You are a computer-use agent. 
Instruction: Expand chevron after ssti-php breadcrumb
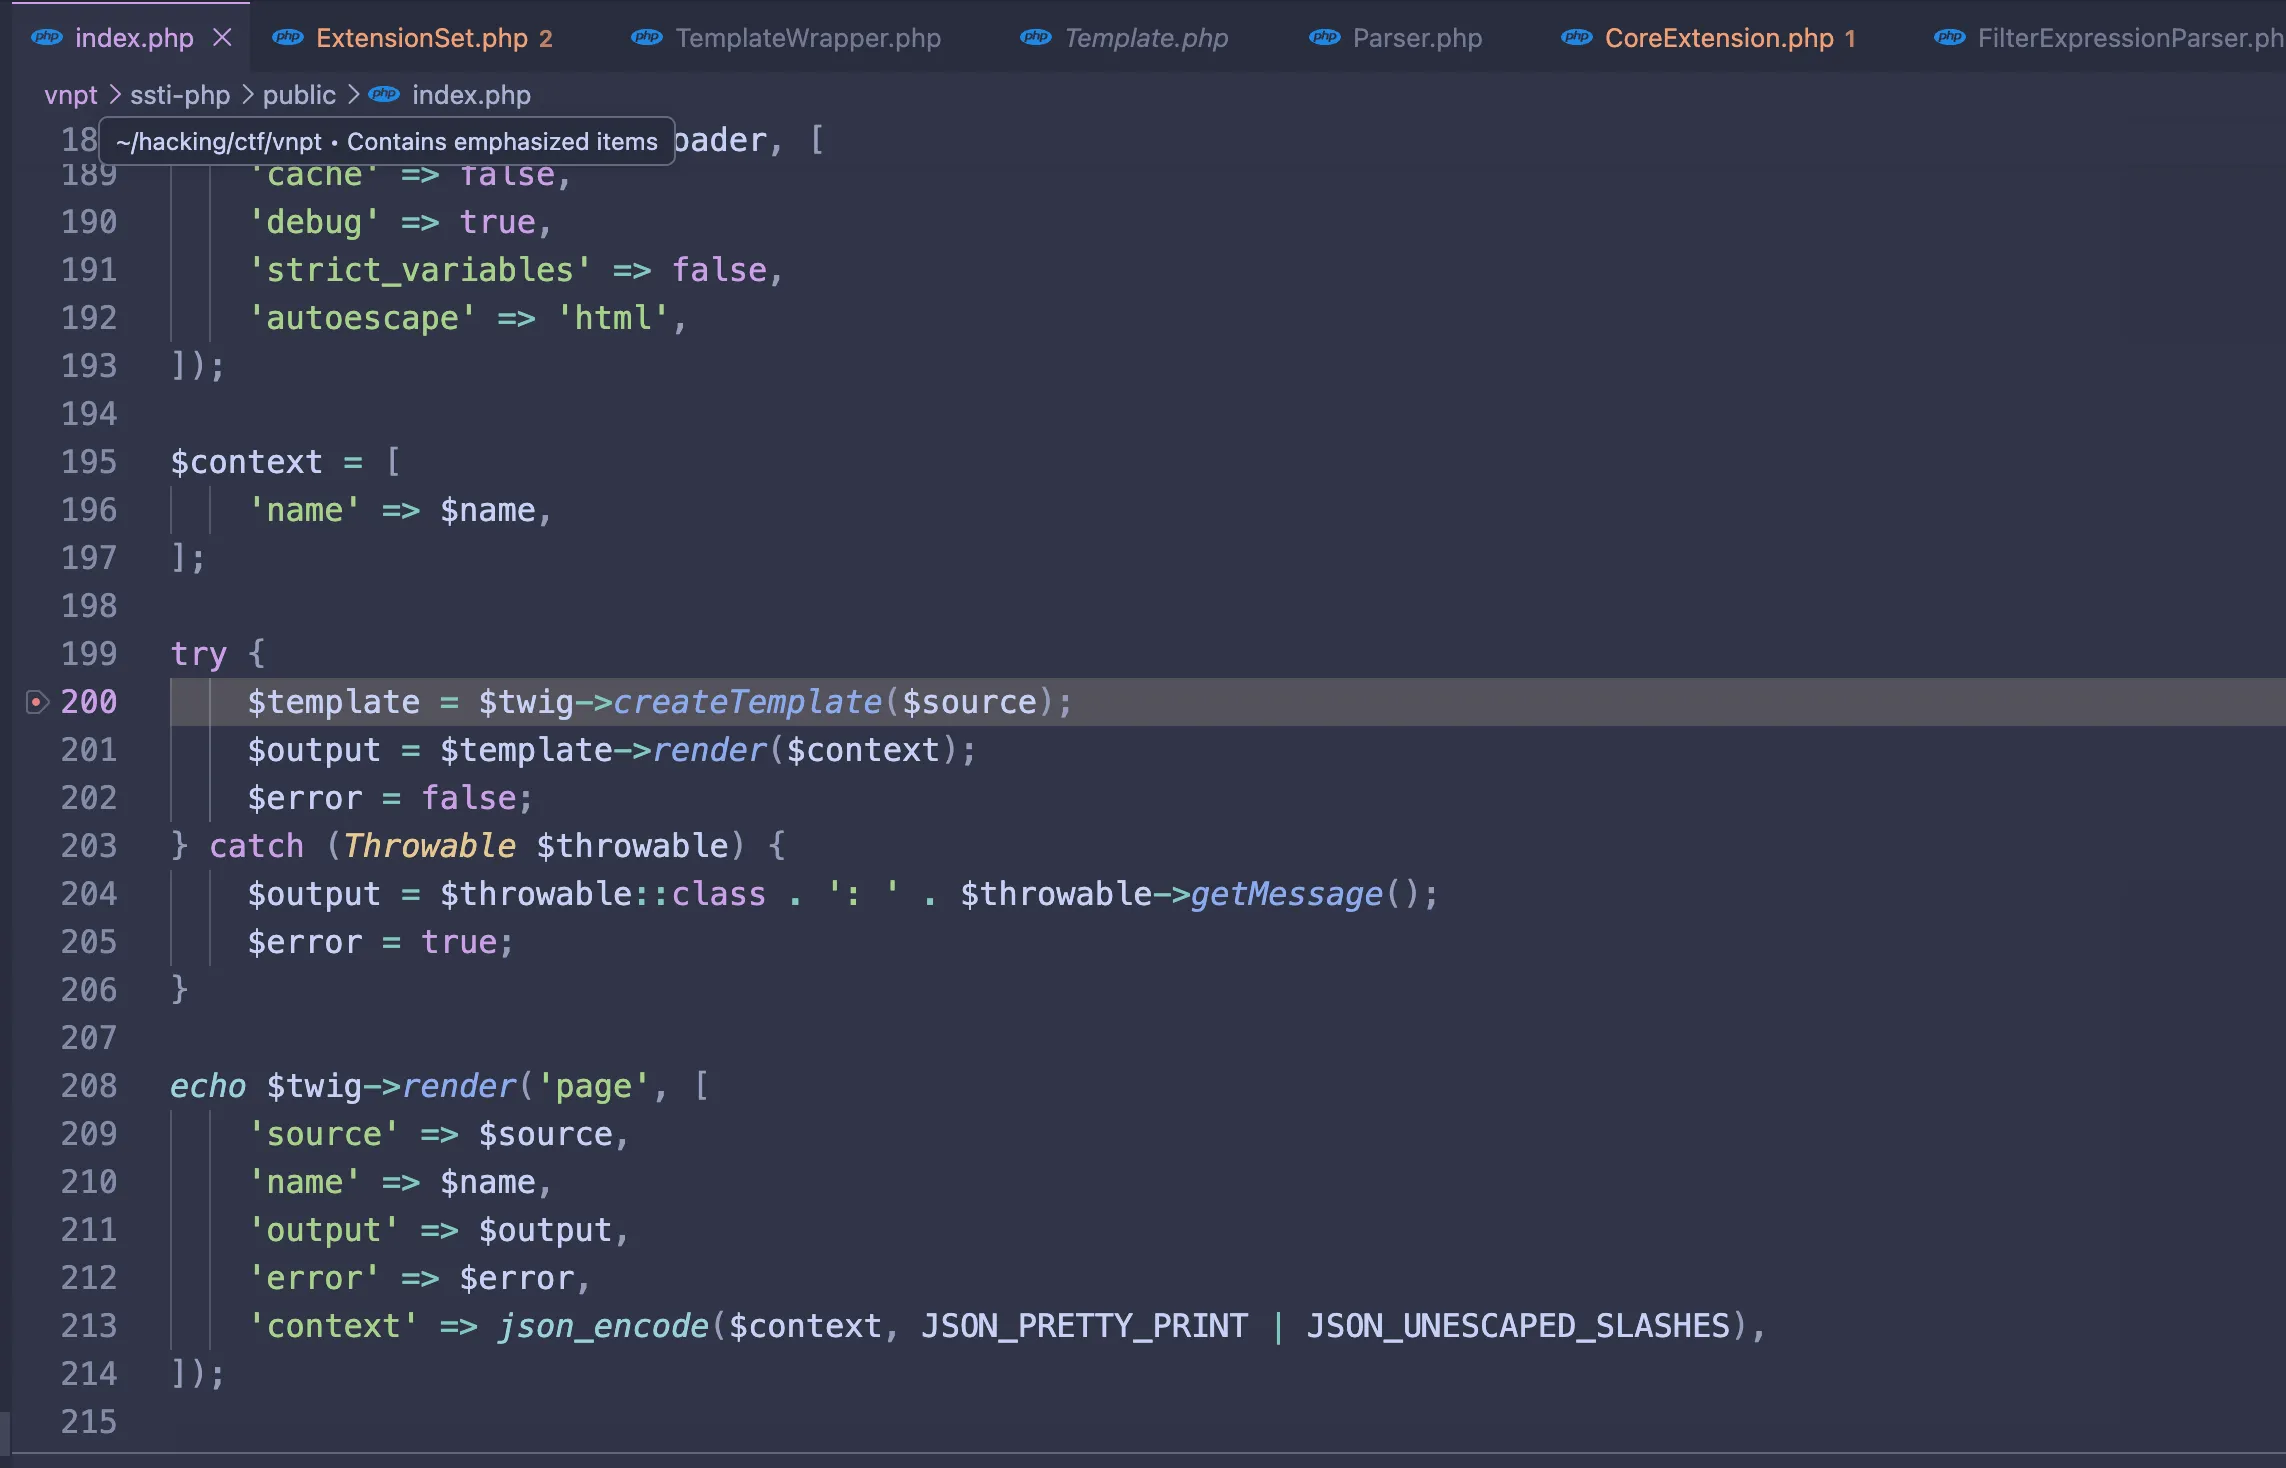tap(247, 95)
